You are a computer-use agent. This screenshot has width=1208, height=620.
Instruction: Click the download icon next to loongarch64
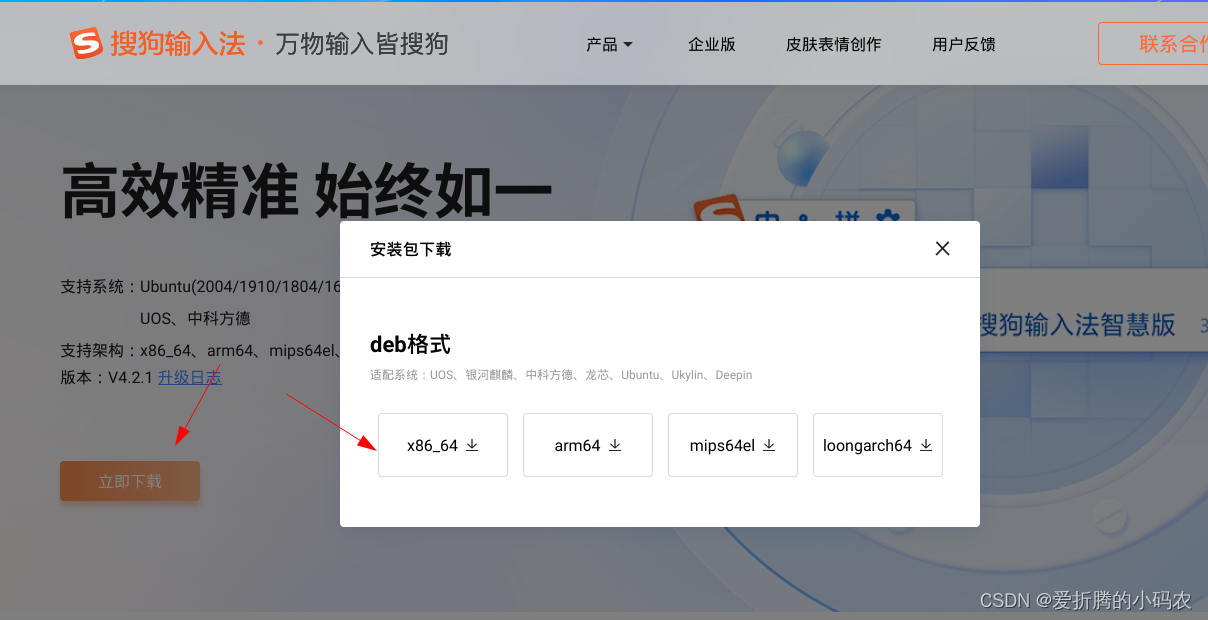click(x=928, y=446)
